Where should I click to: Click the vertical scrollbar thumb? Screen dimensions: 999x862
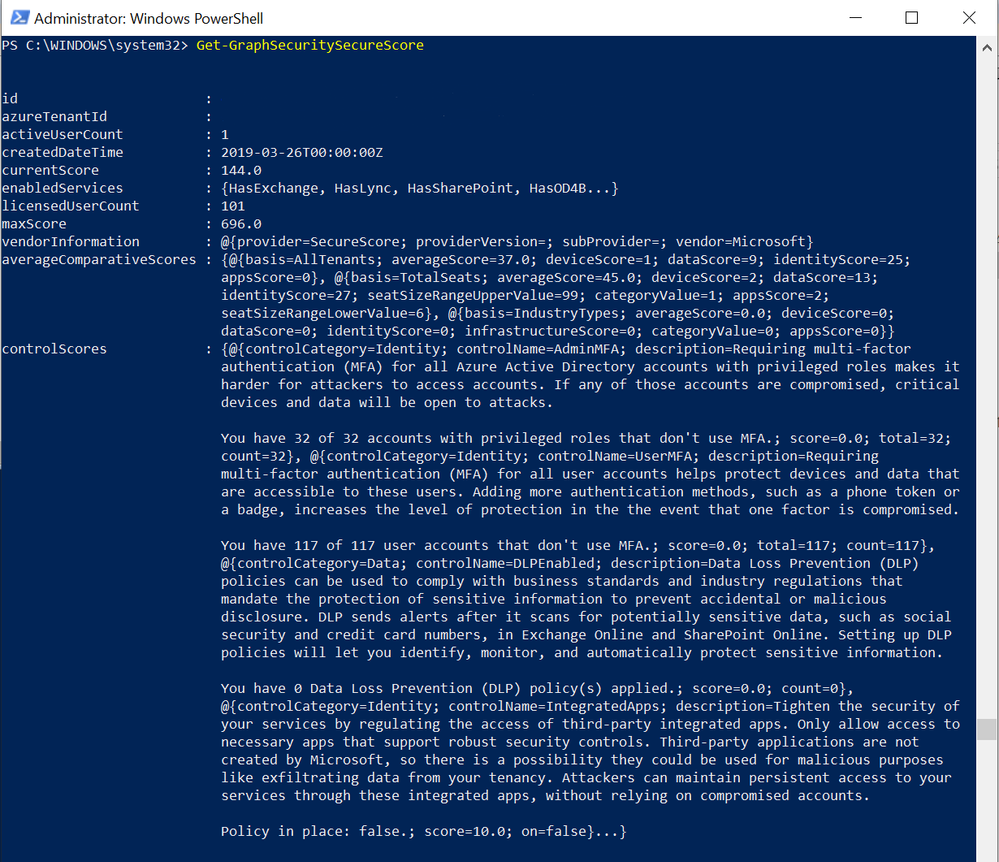tap(987, 729)
